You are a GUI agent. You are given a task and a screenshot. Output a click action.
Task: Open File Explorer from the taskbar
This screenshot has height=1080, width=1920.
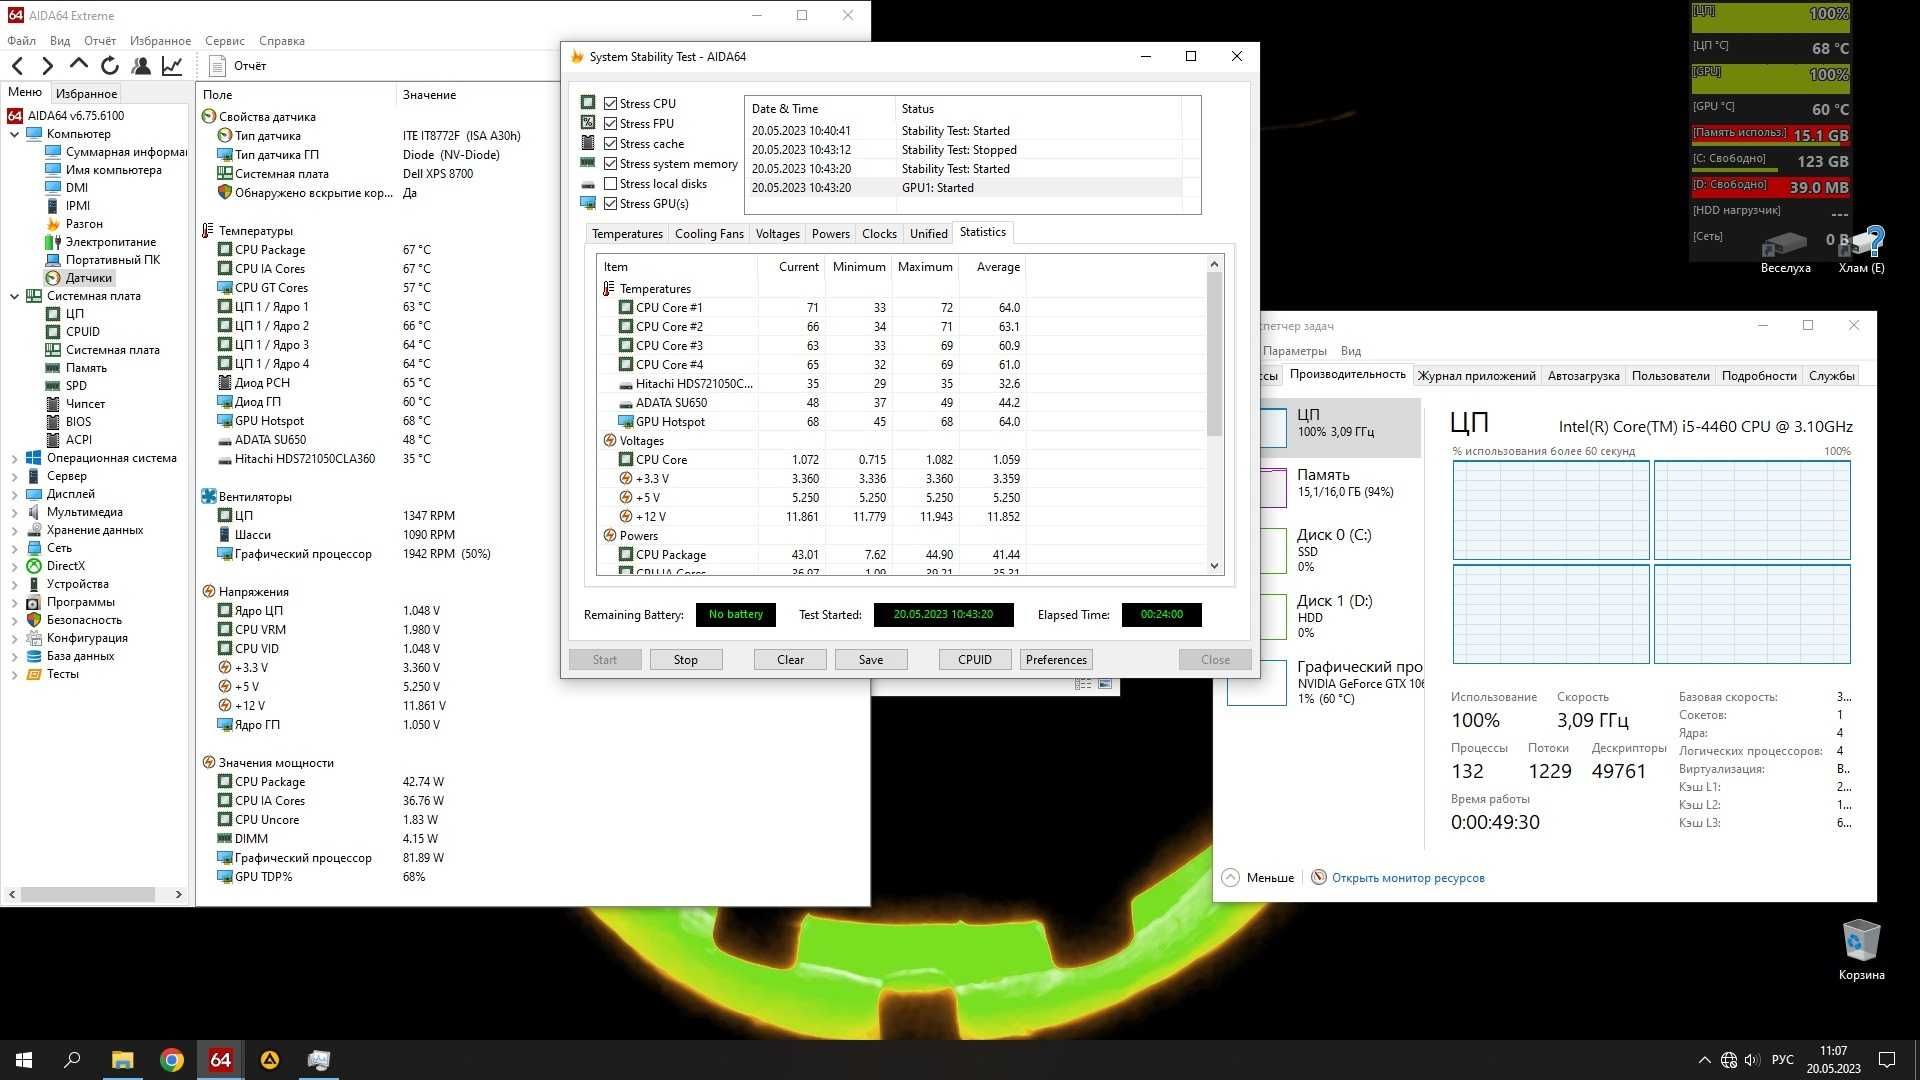[122, 1060]
